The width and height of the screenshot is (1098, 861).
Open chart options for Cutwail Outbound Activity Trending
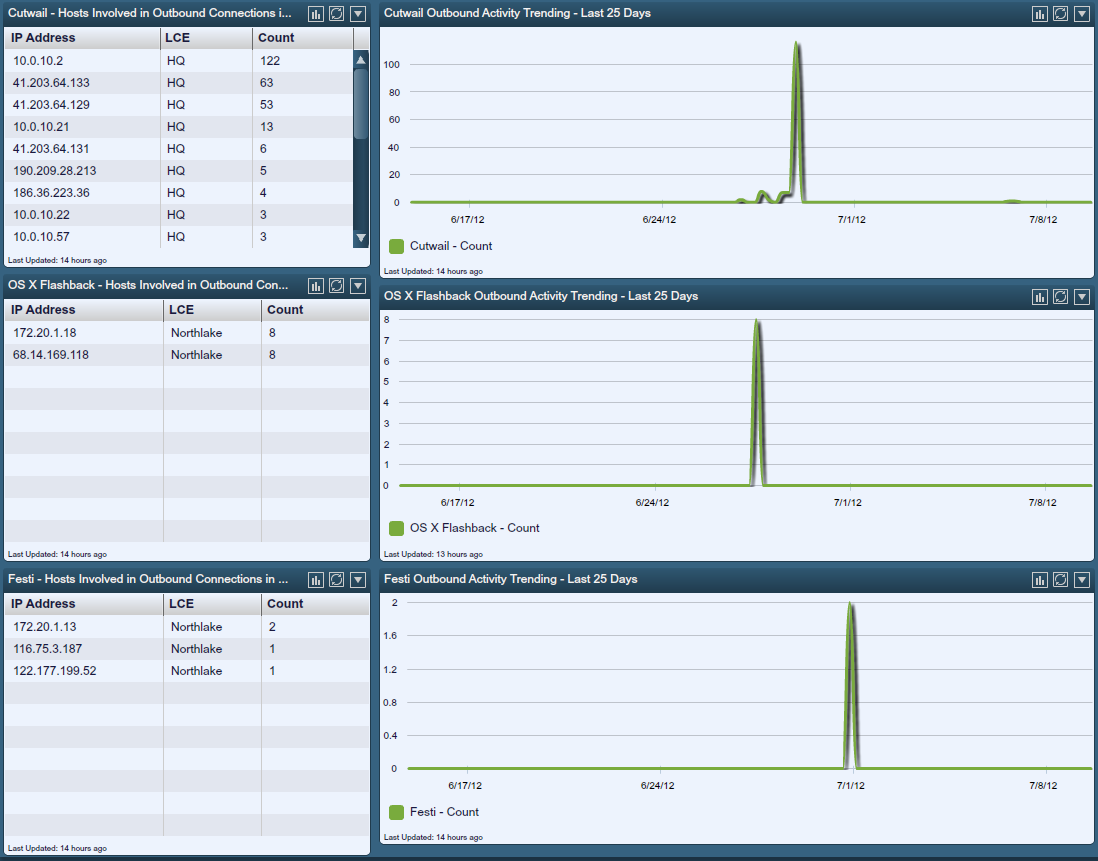tap(1040, 13)
